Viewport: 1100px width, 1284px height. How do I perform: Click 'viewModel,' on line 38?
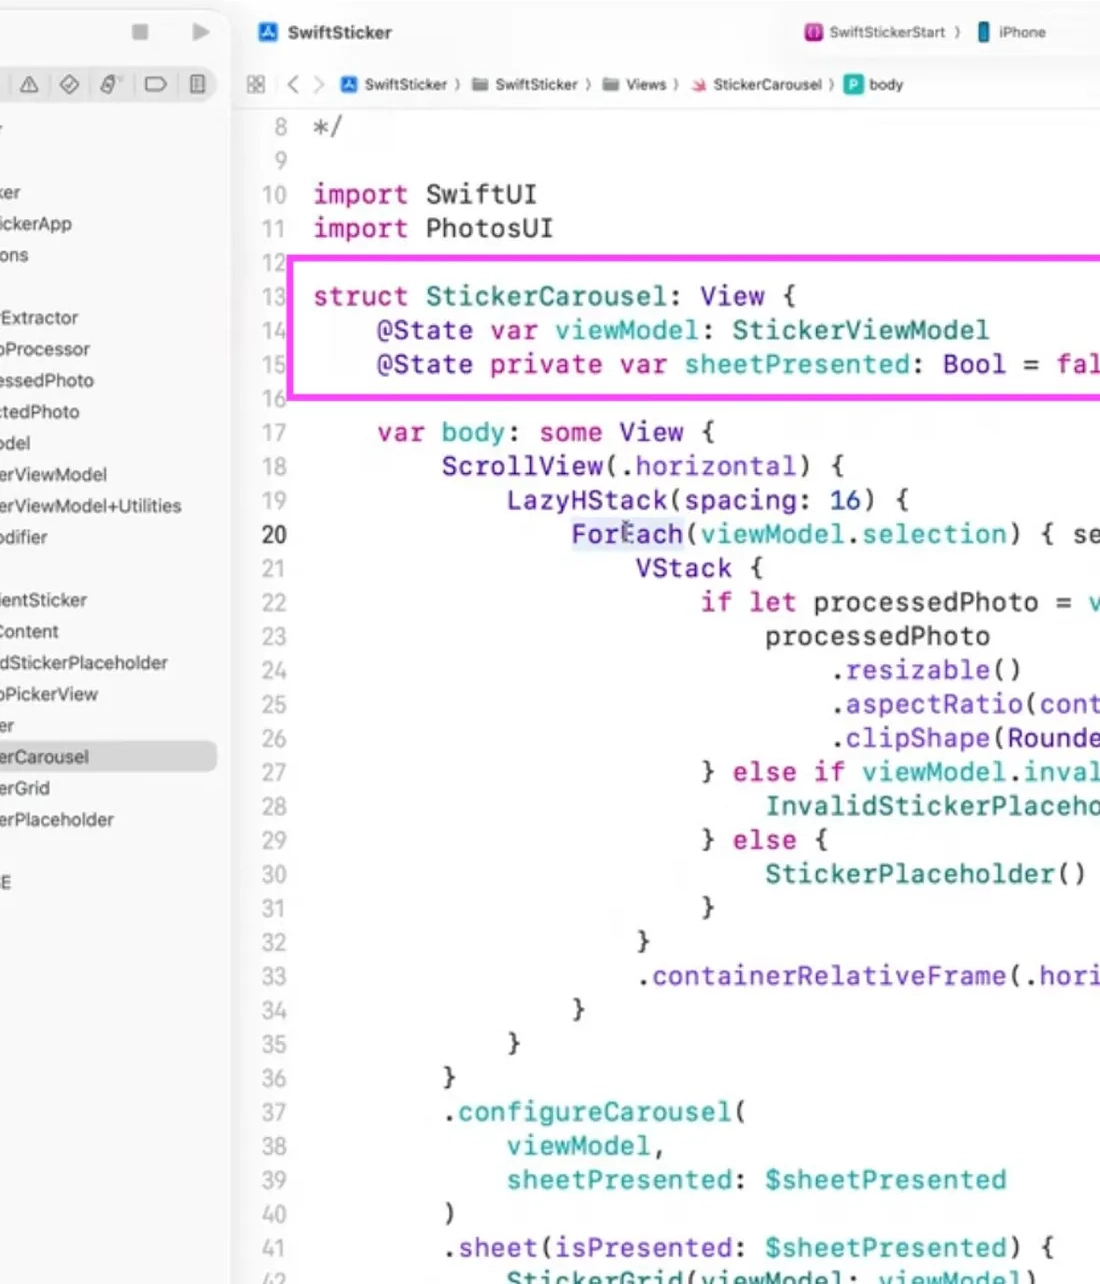pyautogui.click(x=586, y=1146)
